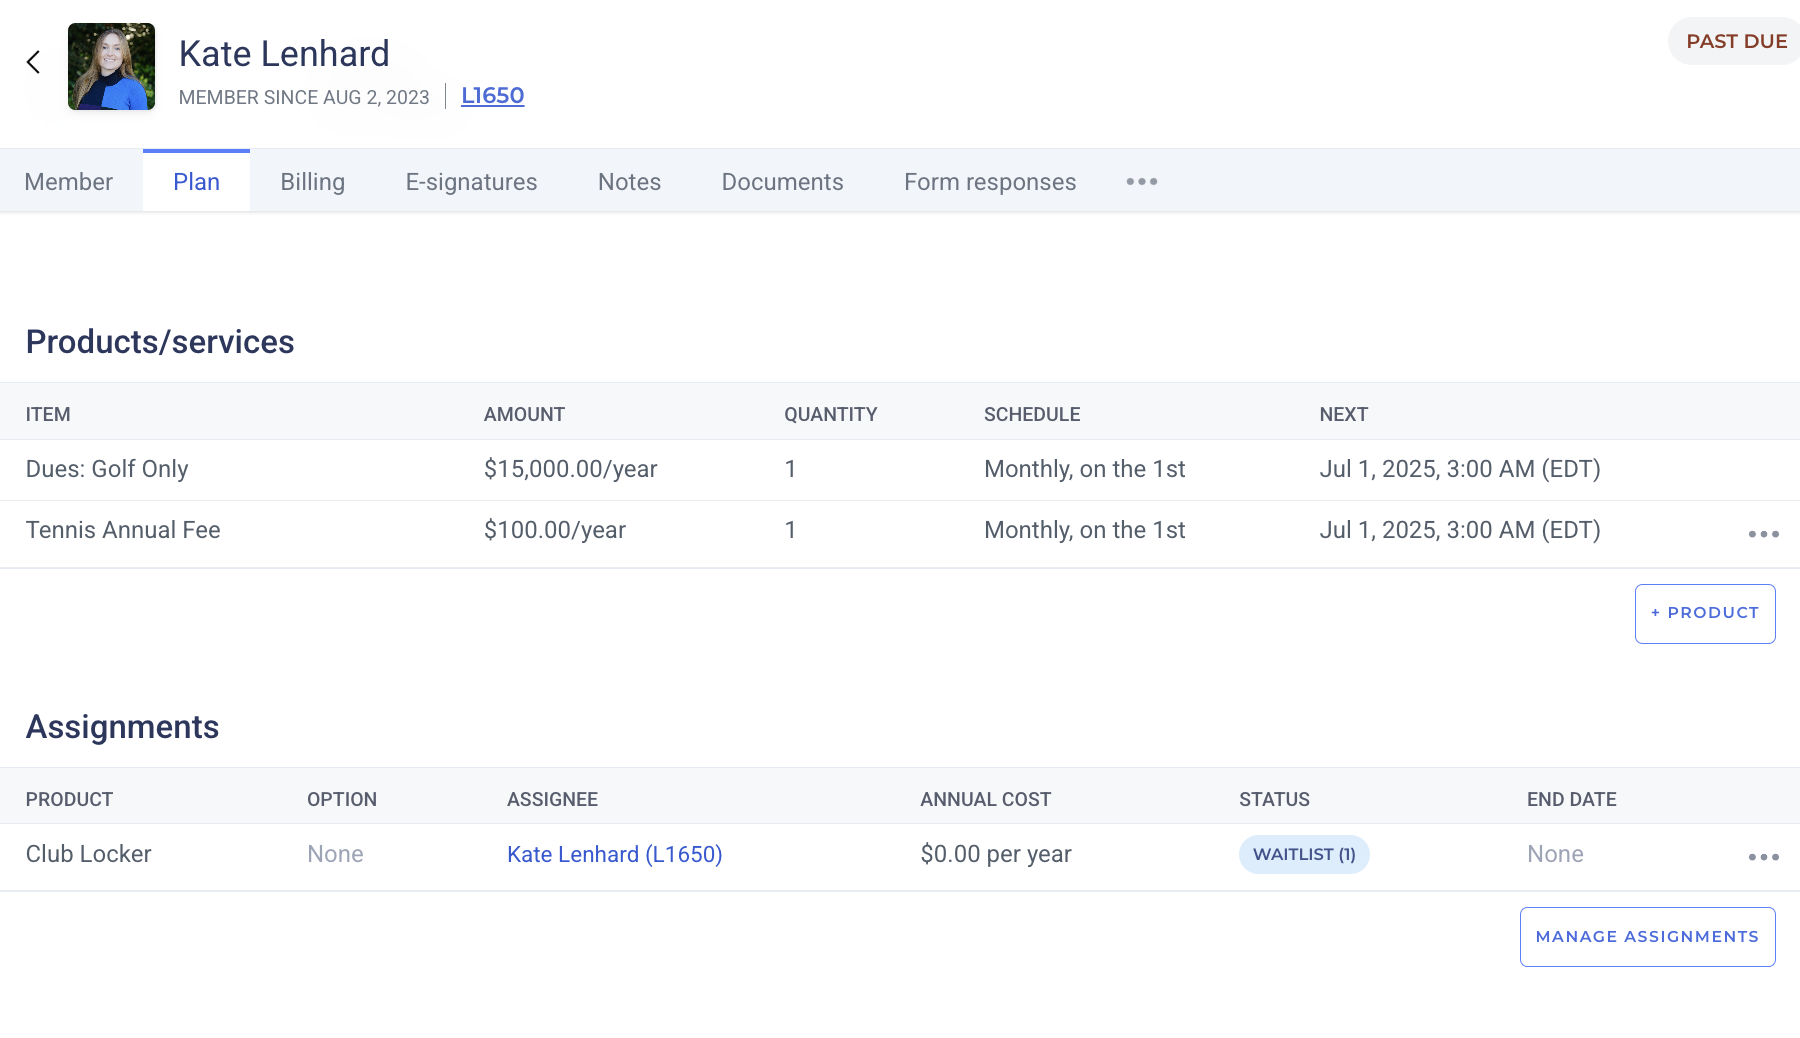The height and width of the screenshot is (1038, 1800).
Task: Click the back arrow icon
Action: pyautogui.click(x=33, y=63)
